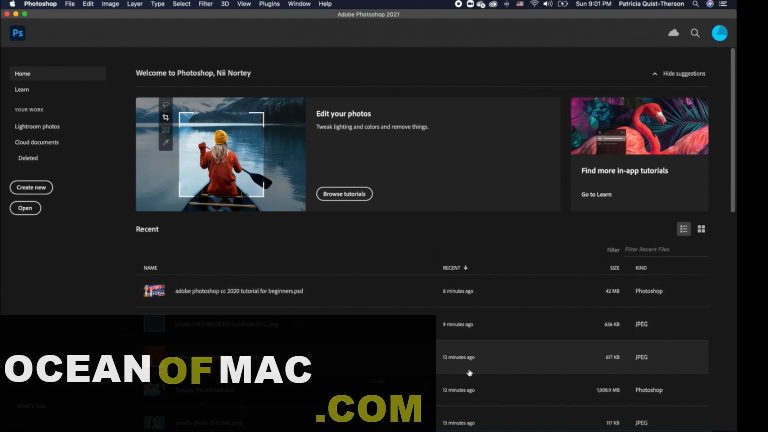Open the Help menu
Image resolution: width=768 pixels, height=432 pixels.
[325, 4]
